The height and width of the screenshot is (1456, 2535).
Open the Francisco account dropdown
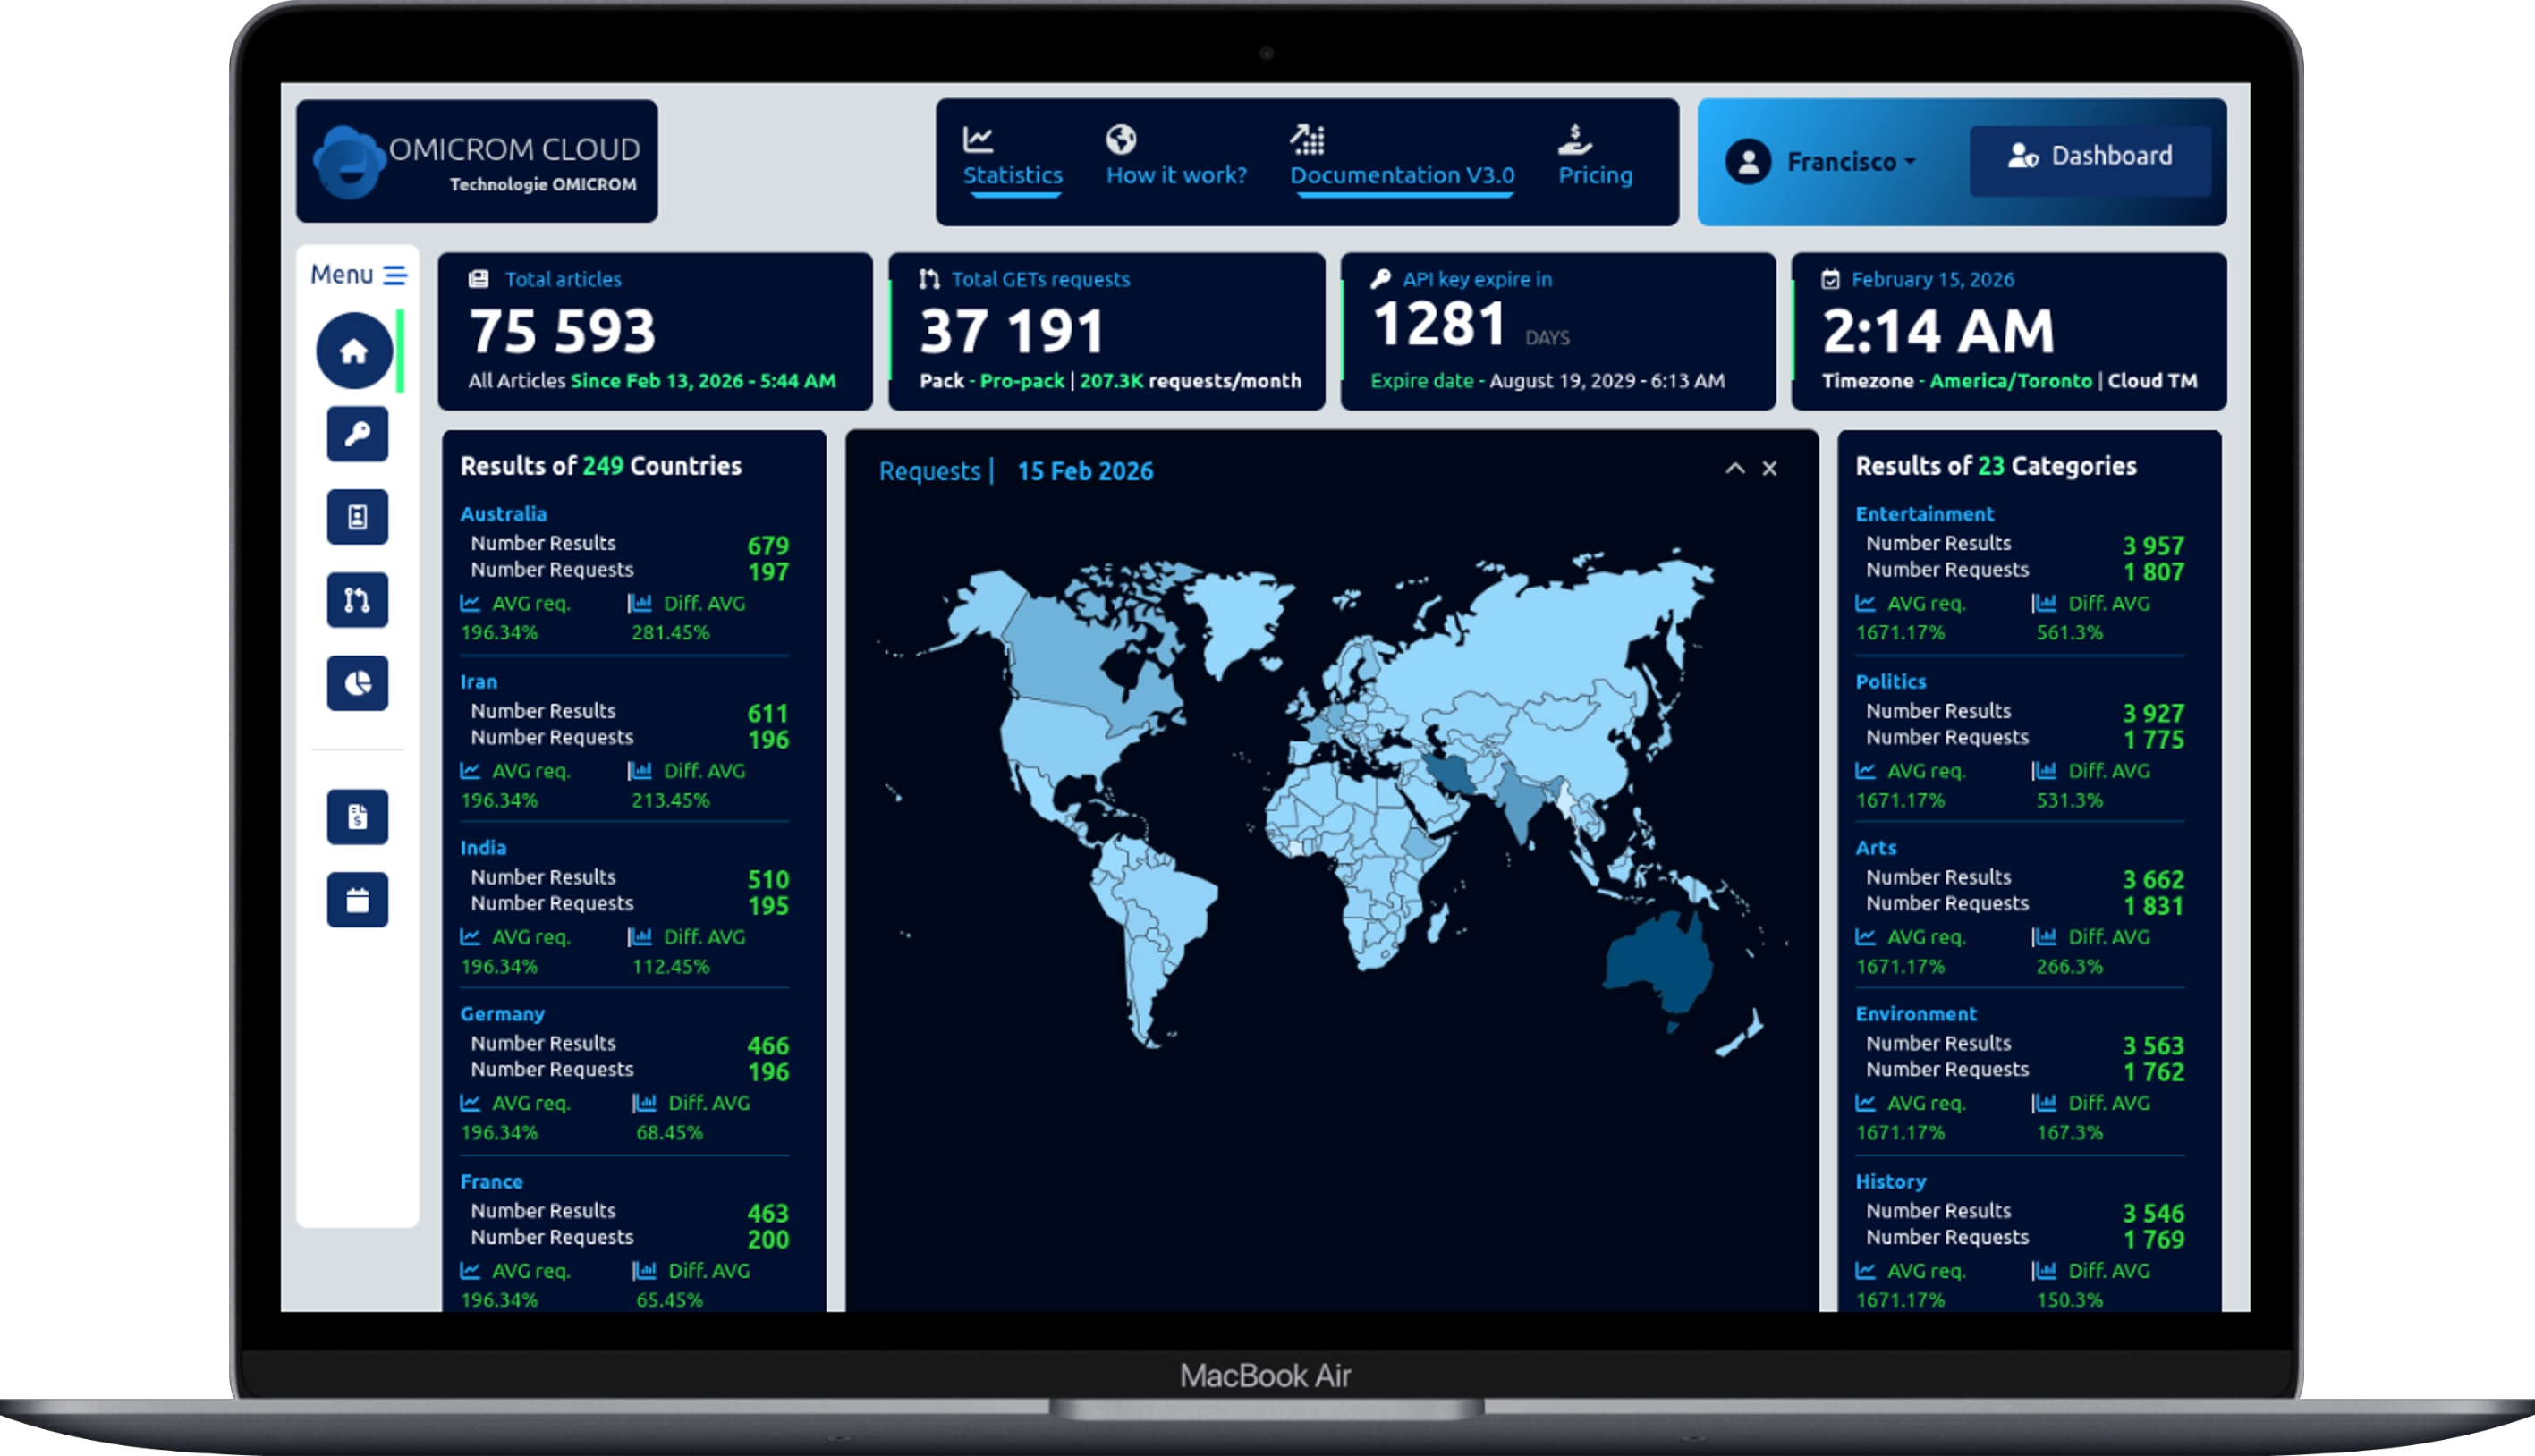coord(1845,161)
